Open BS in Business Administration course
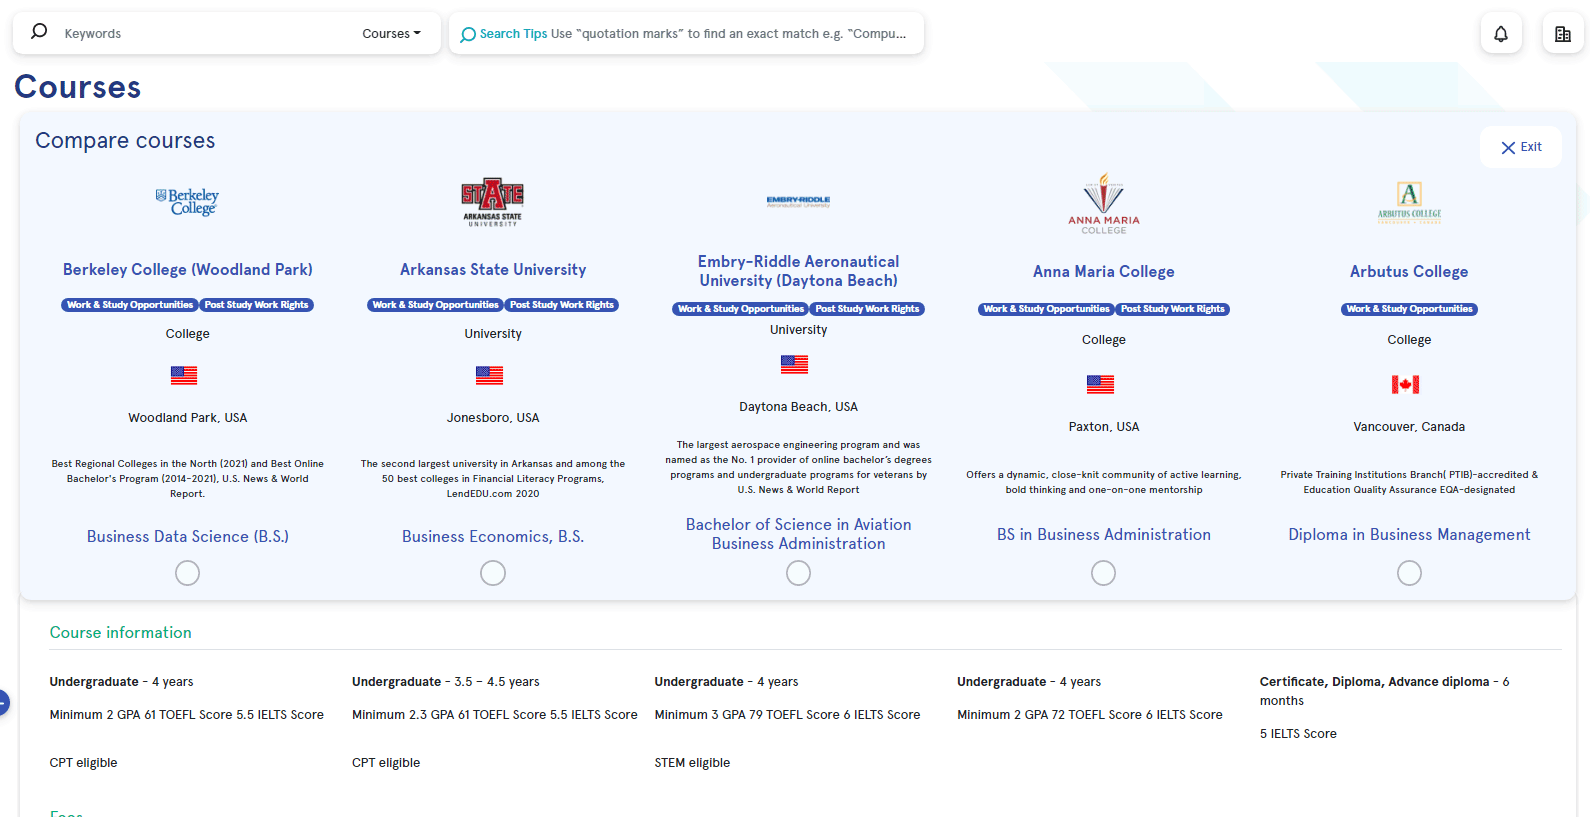The height and width of the screenshot is (817, 1590). tap(1104, 535)
